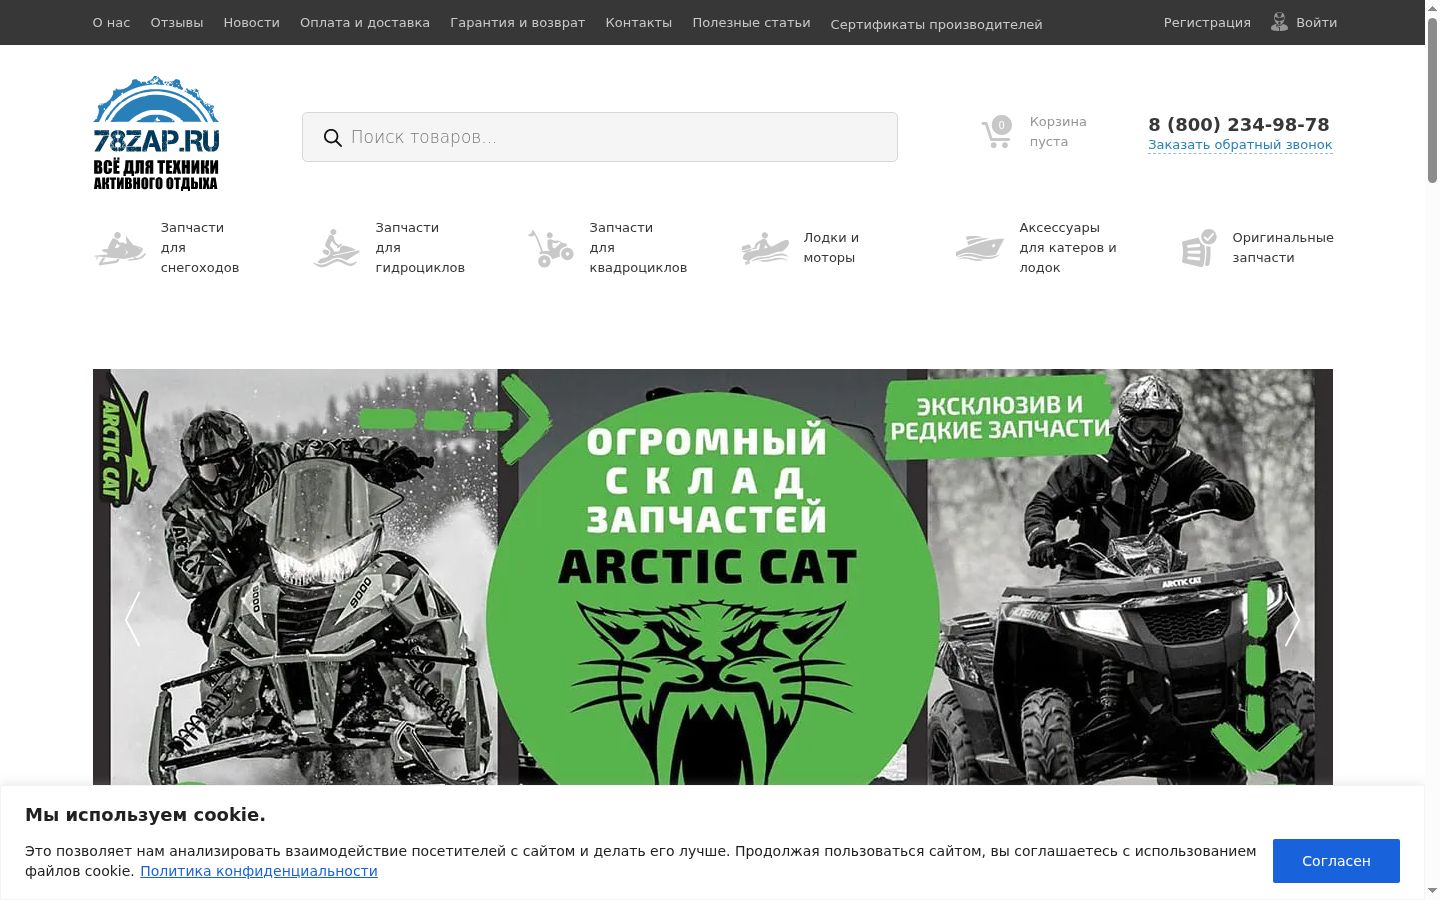Click Заказать обратный звонок link
Image resolution: width=1440 pixels, height=900 pixels.
click(1240, 145)
